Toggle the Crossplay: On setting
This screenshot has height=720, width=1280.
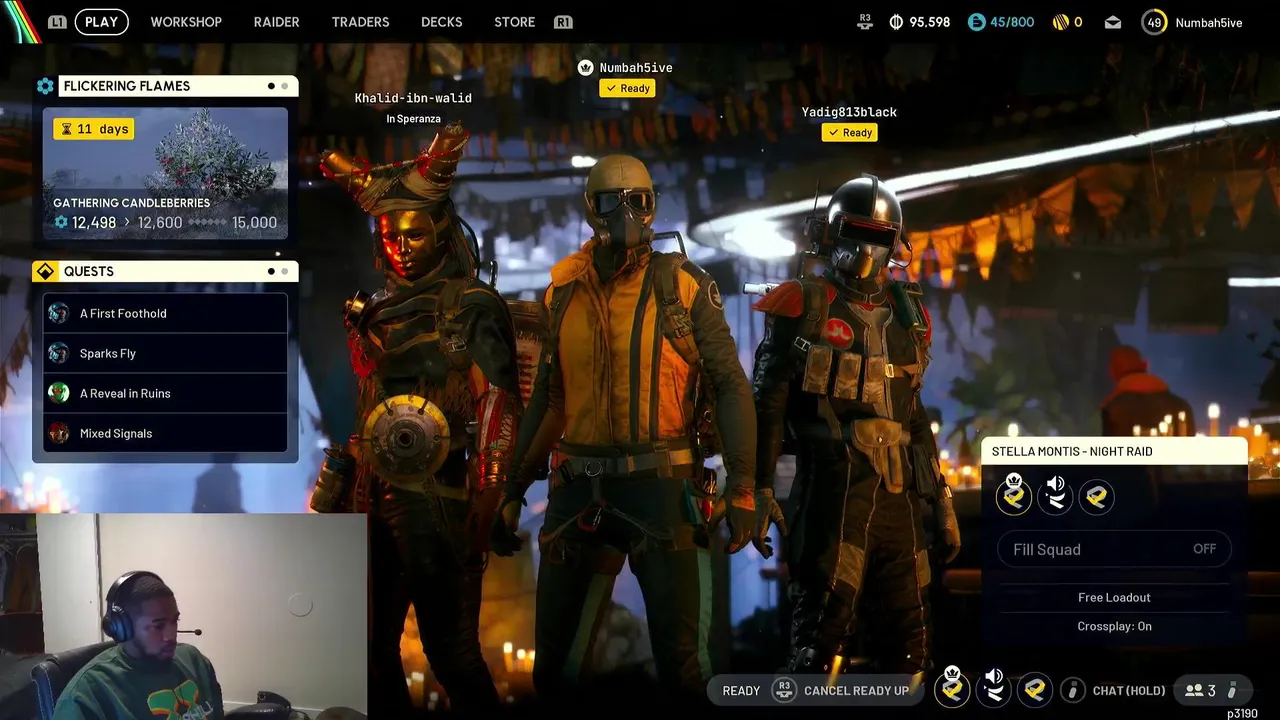pyautogui.click(x=1114, y=626)
